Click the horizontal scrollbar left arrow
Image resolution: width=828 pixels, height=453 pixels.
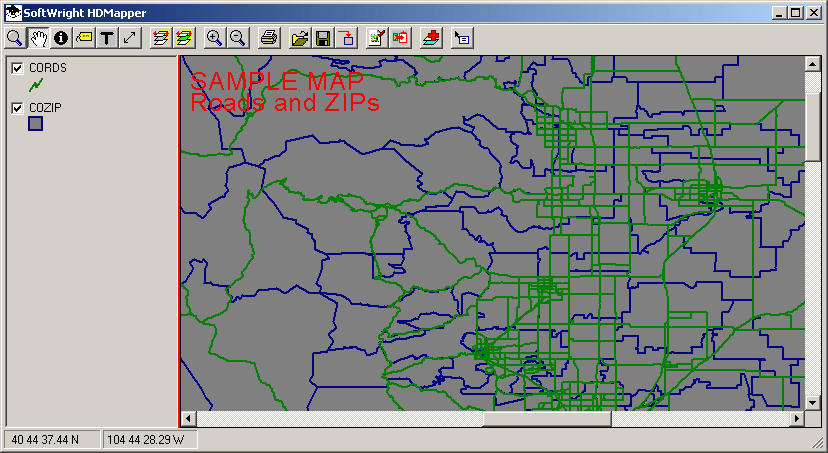coord(188,419)
